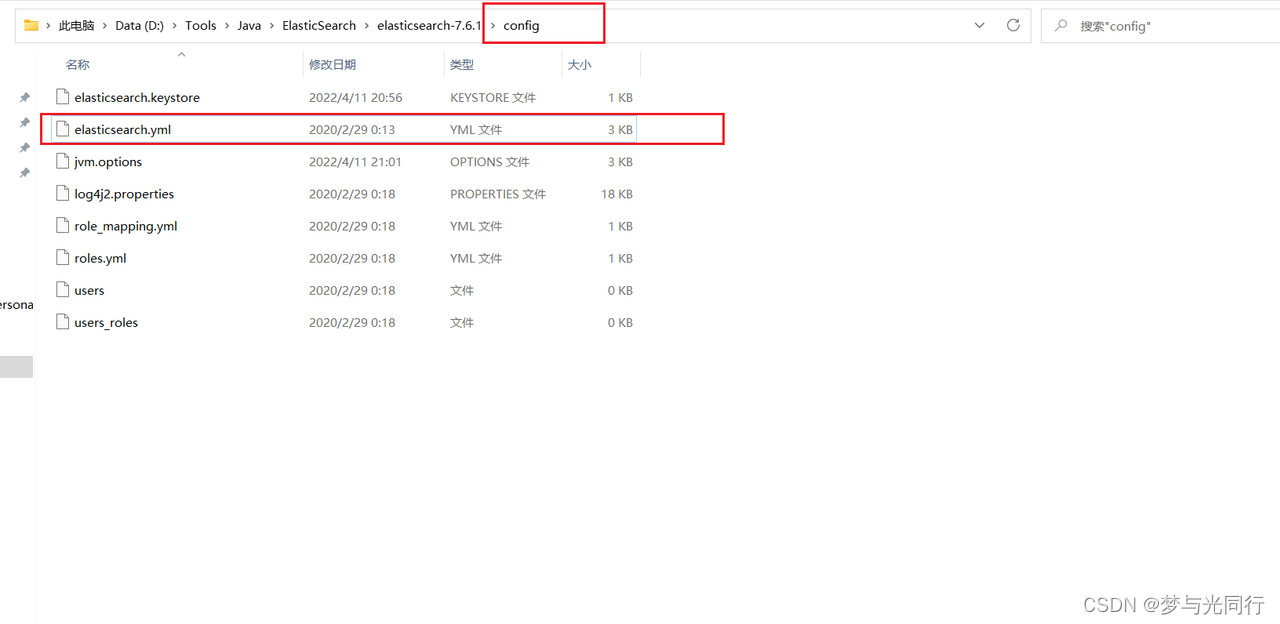Image resolution: width=1280 pixels, height=624 pixels.
Task: Go to Data (D:) breadcrumb
Action: point(140,26)
